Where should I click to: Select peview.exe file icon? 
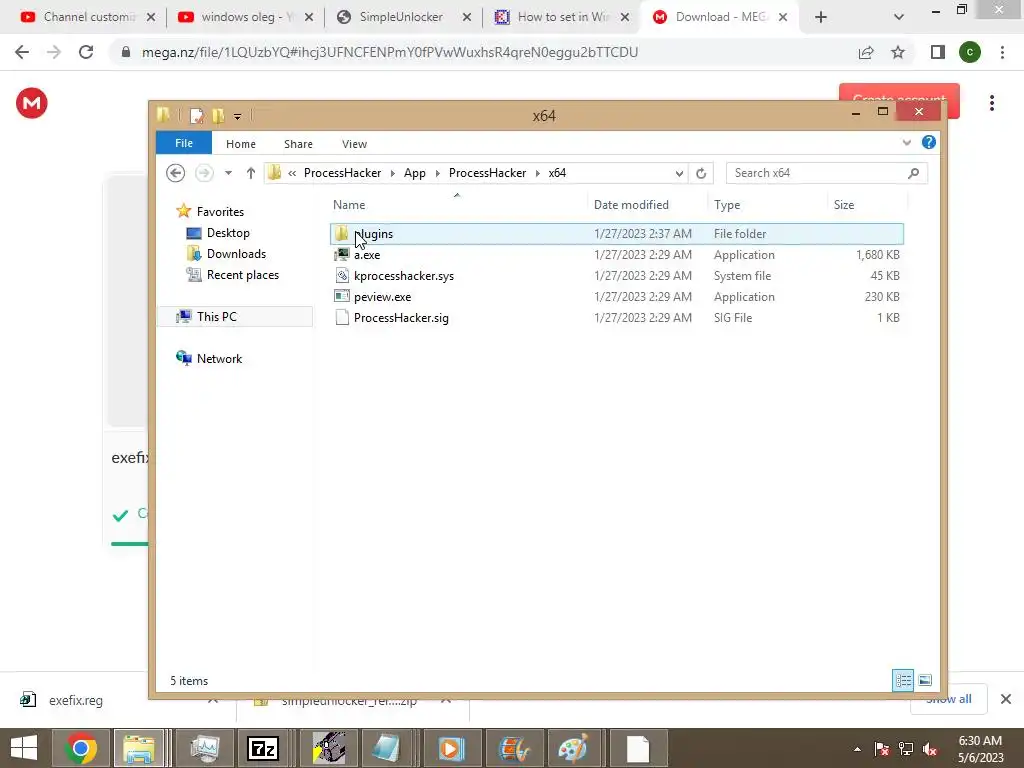pyautogui.click(x=342, y=296)
